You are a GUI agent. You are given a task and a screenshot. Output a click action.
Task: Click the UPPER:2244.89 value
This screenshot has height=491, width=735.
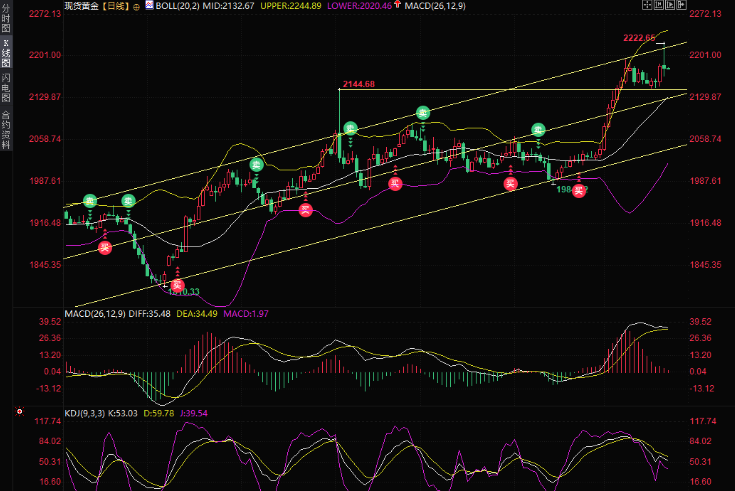pos(291,6)
